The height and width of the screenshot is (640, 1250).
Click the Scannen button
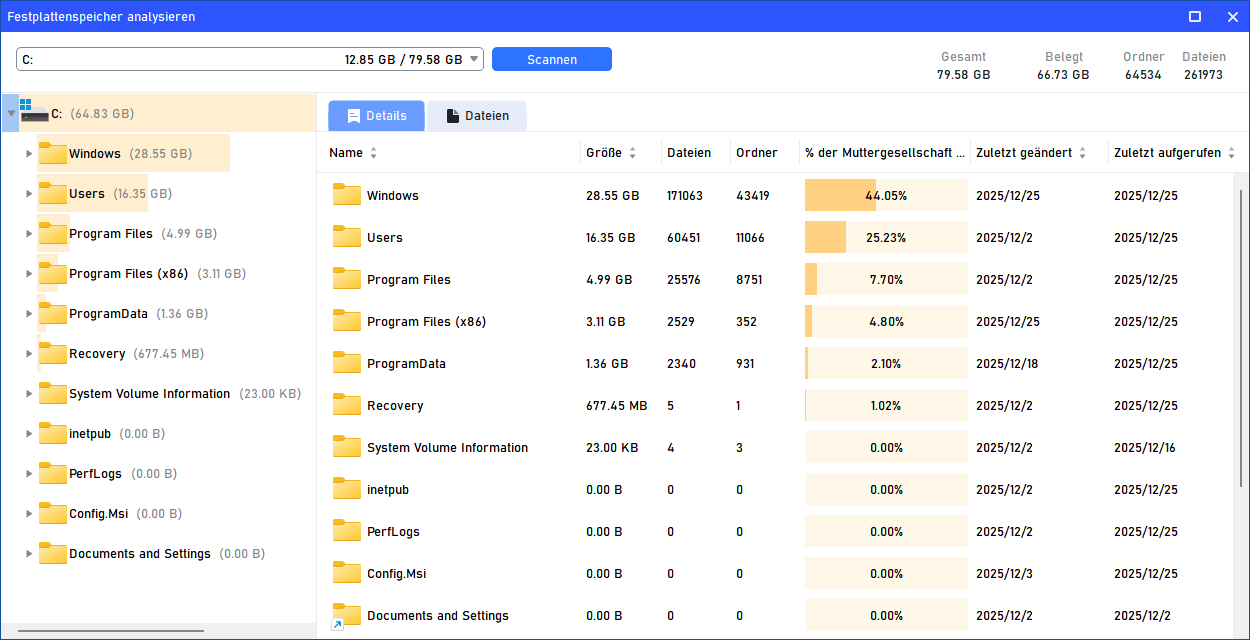click(x=552, y=59)
